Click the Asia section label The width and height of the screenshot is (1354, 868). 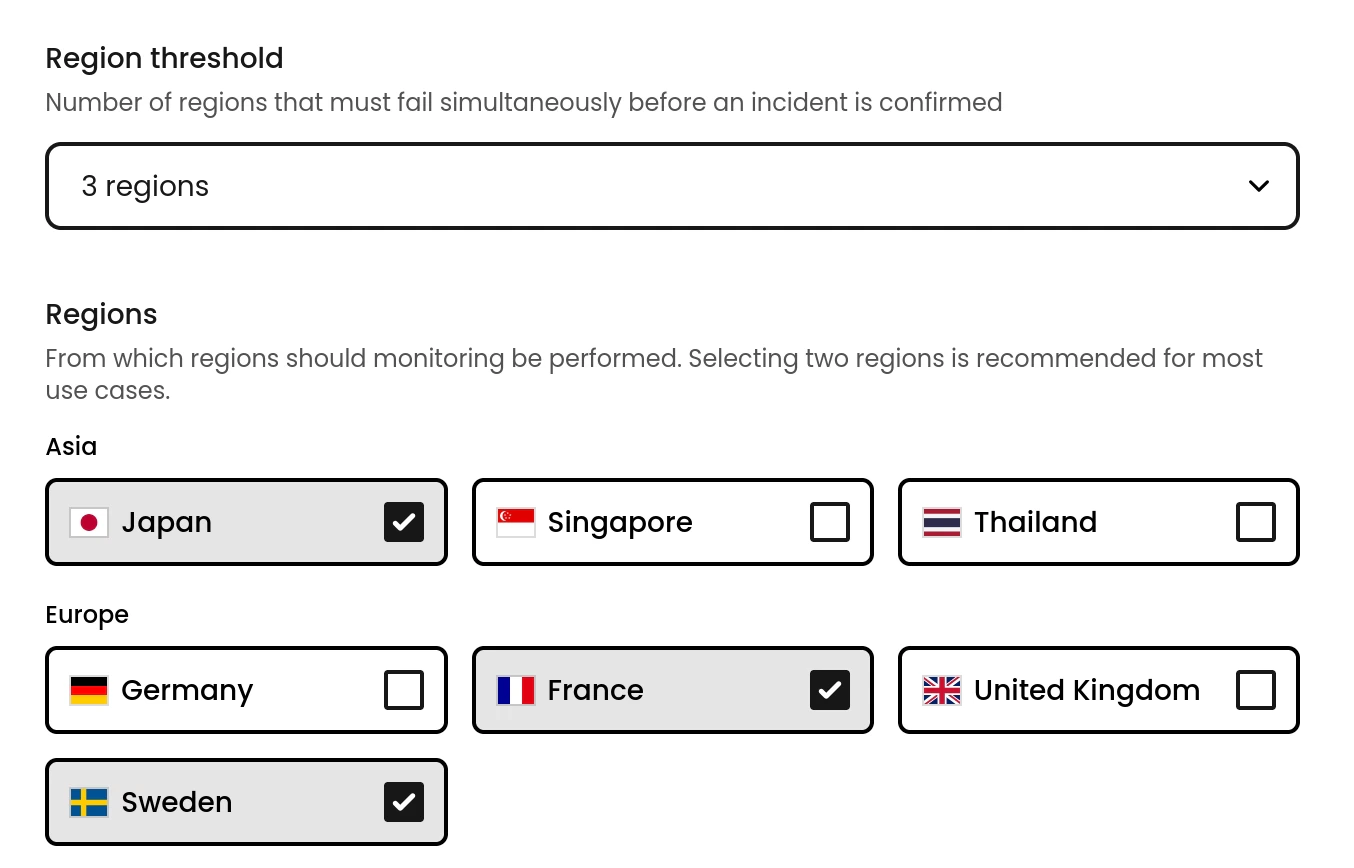click(x=71, y=446)
